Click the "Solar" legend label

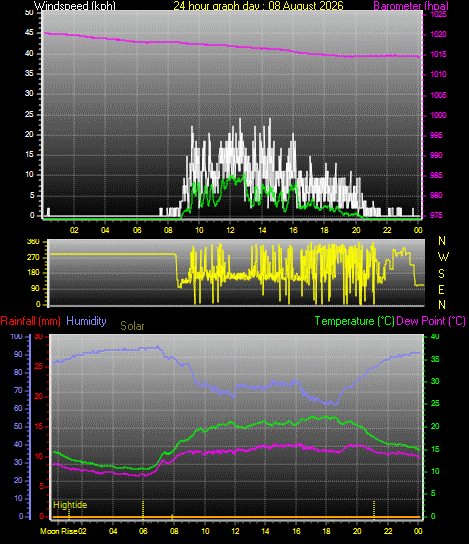tap(132, 326)
